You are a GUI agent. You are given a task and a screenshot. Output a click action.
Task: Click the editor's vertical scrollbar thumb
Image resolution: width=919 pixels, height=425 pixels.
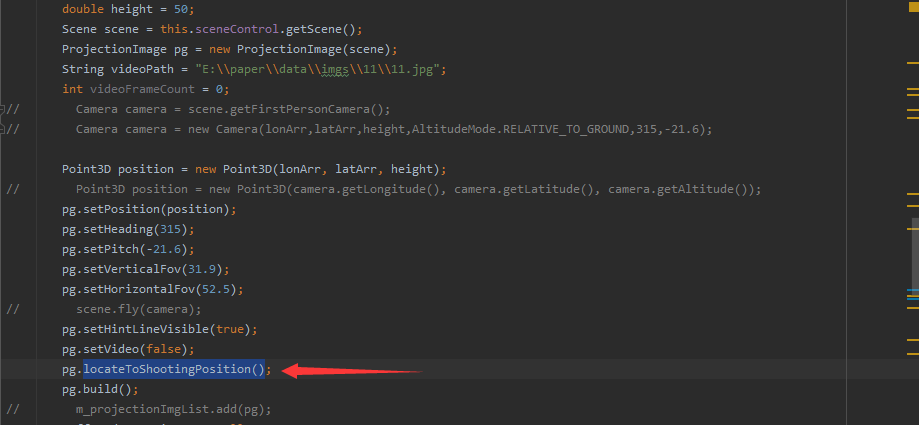(x=915, y=256)
